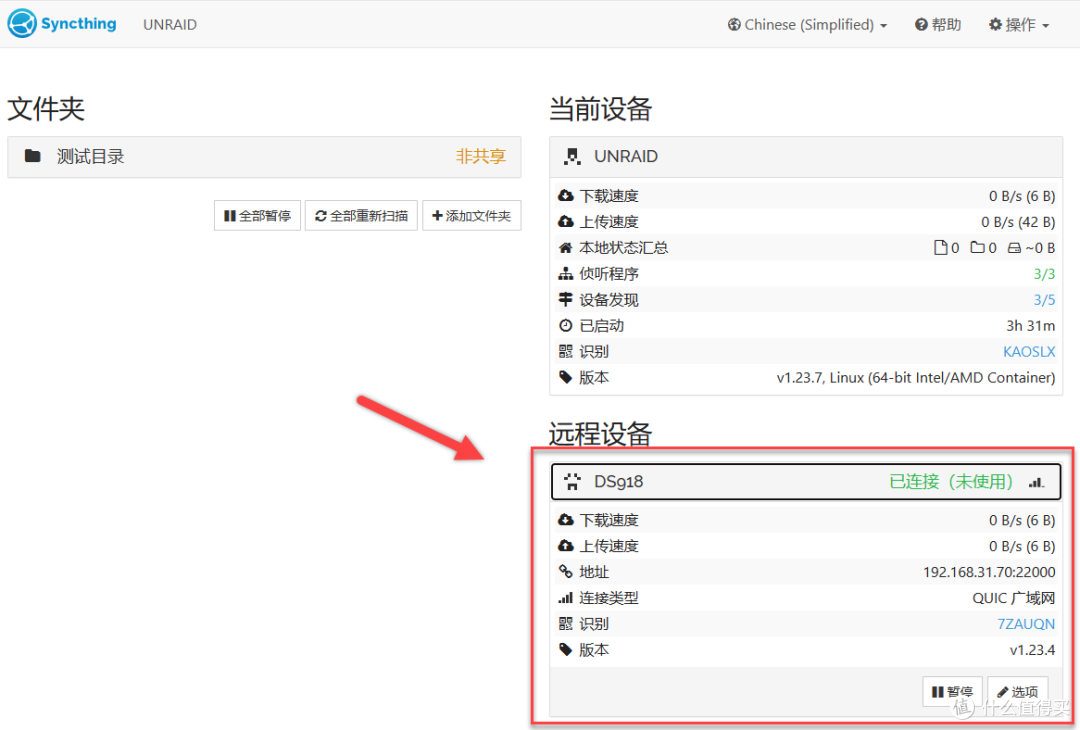This screenshot has height=730, width=1080.
Task: Click the question mark icon beside 帮助
Action: [x=921, y=25]
